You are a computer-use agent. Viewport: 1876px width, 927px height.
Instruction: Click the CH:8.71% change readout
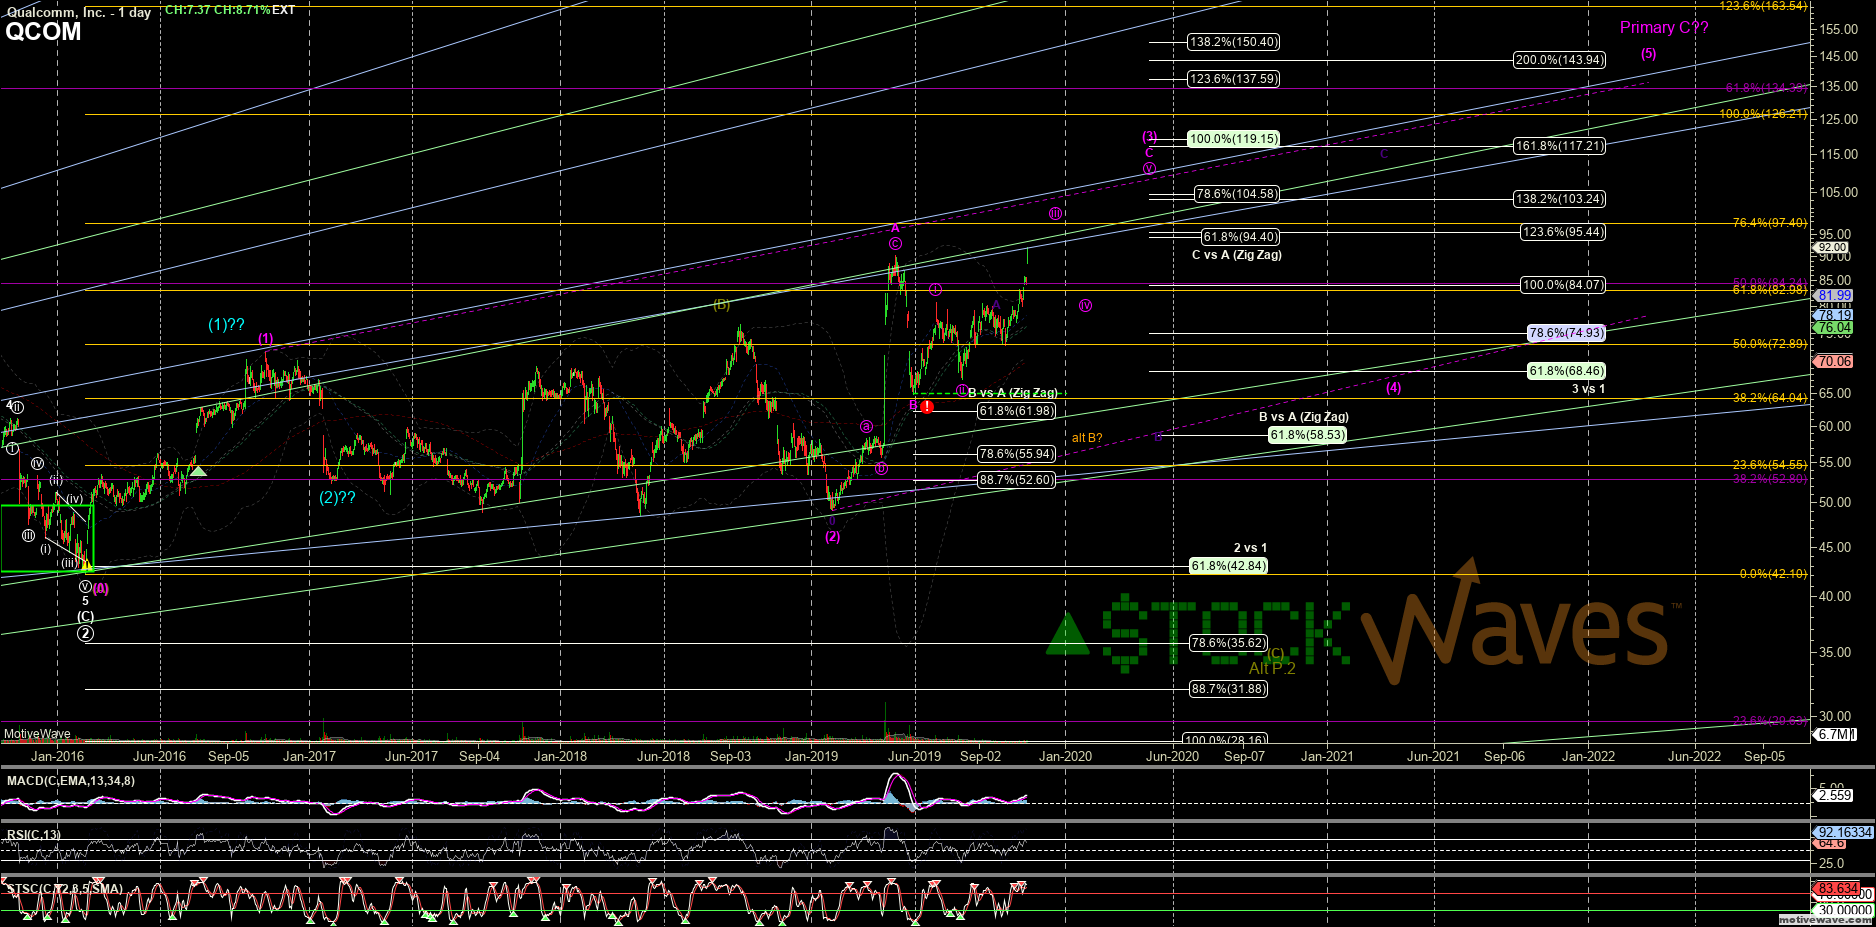(241, 10)
